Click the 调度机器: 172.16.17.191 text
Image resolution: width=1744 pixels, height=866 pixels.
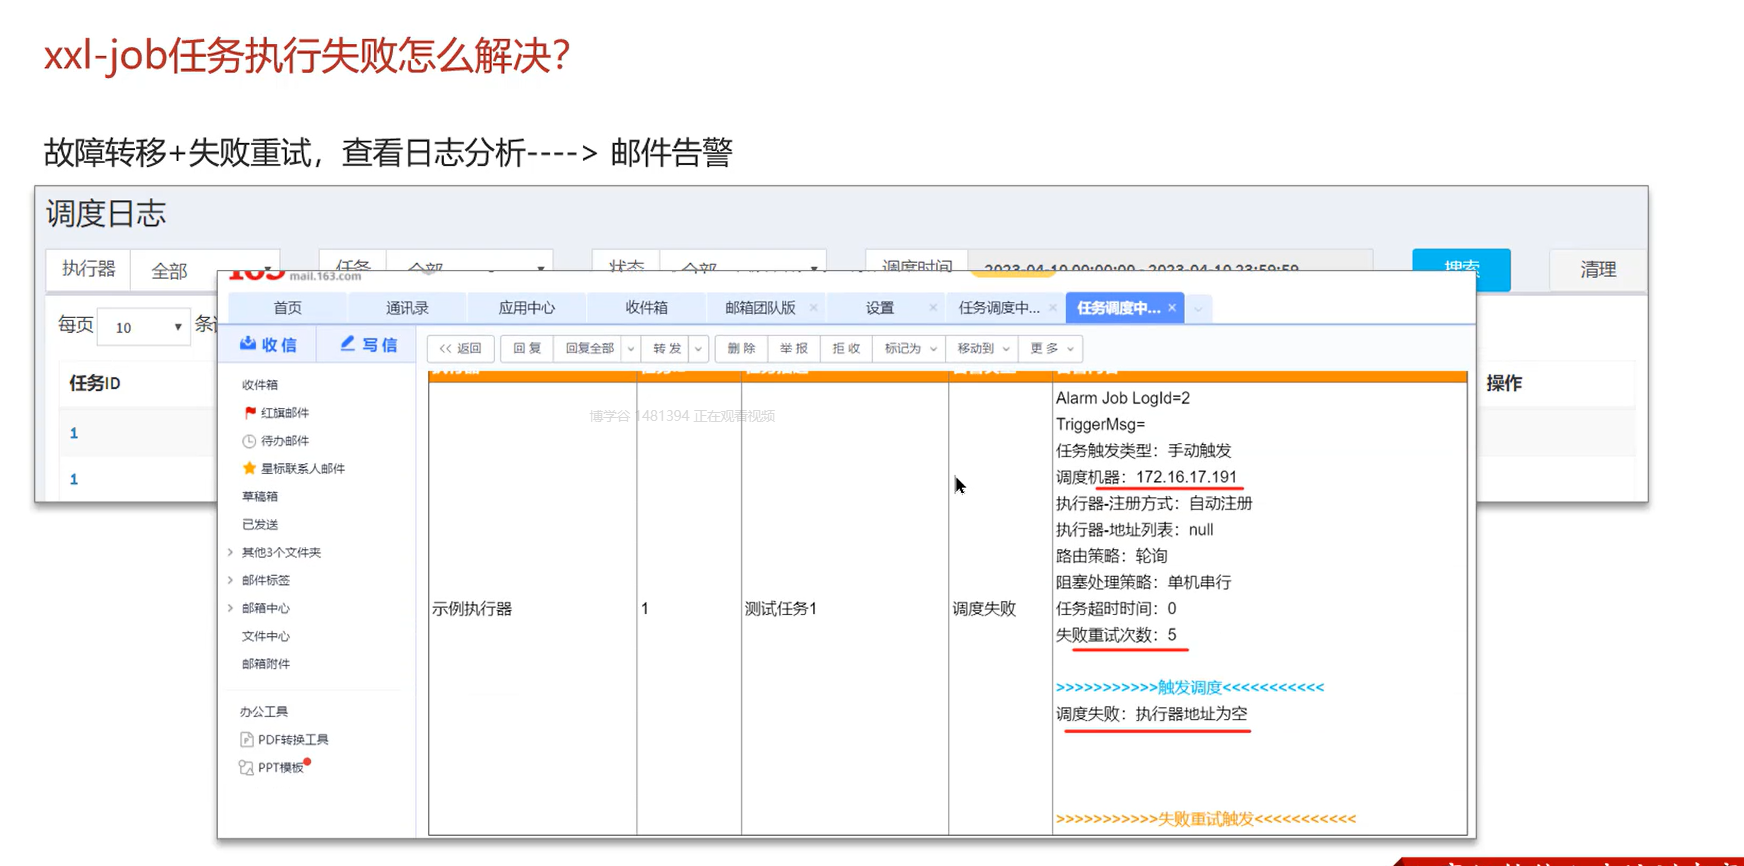(x=1146, y=477)
